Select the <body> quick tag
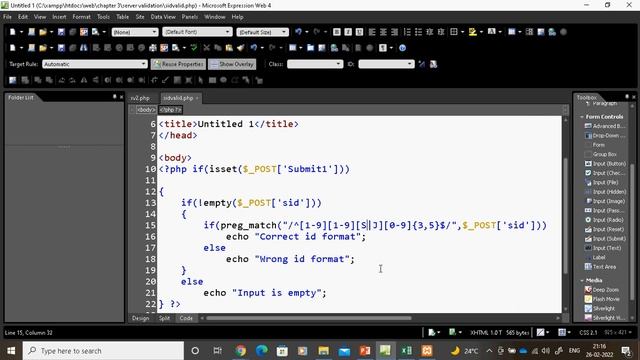This screenshot has height=360, width=640. click(146, 110)
